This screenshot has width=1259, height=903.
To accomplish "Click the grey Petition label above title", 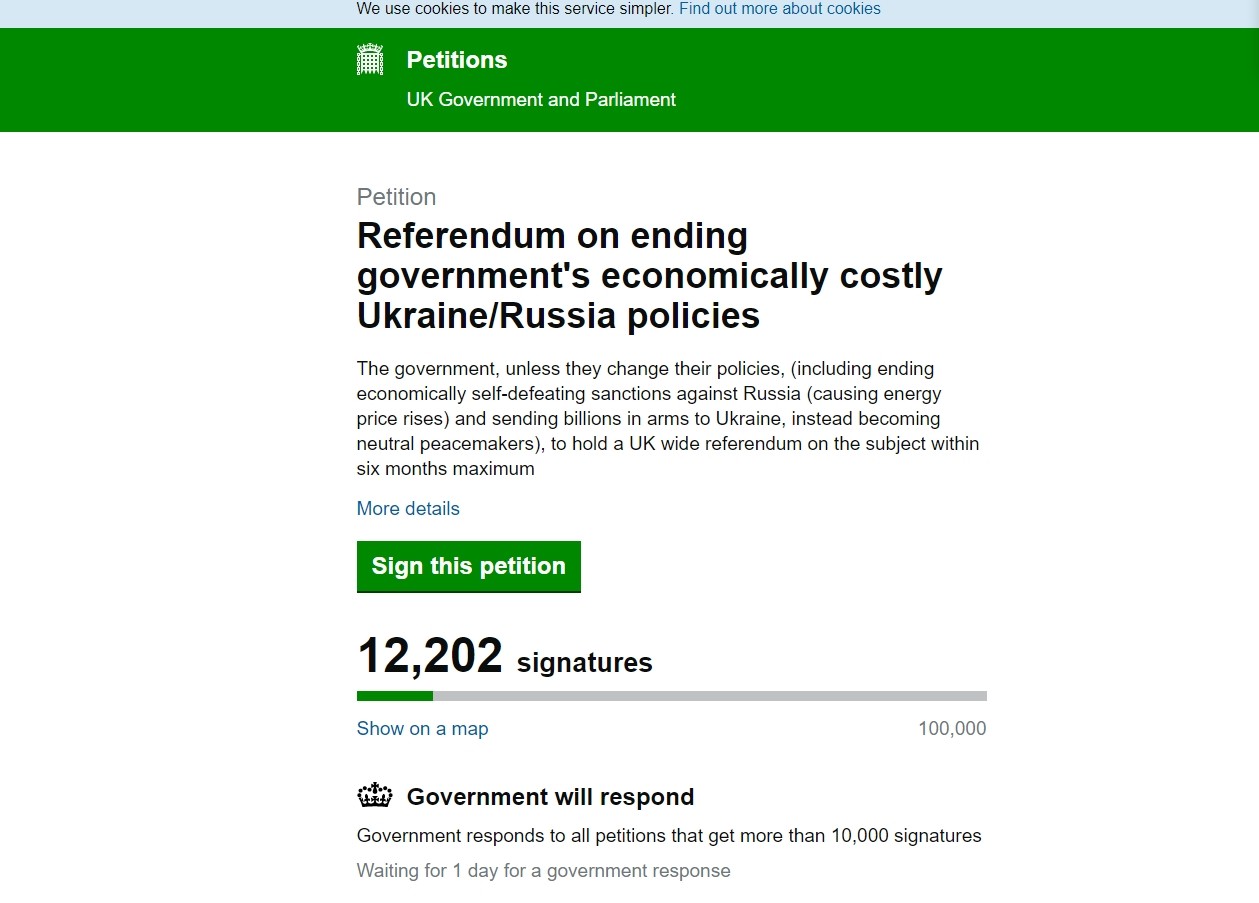I will [396, 197].
